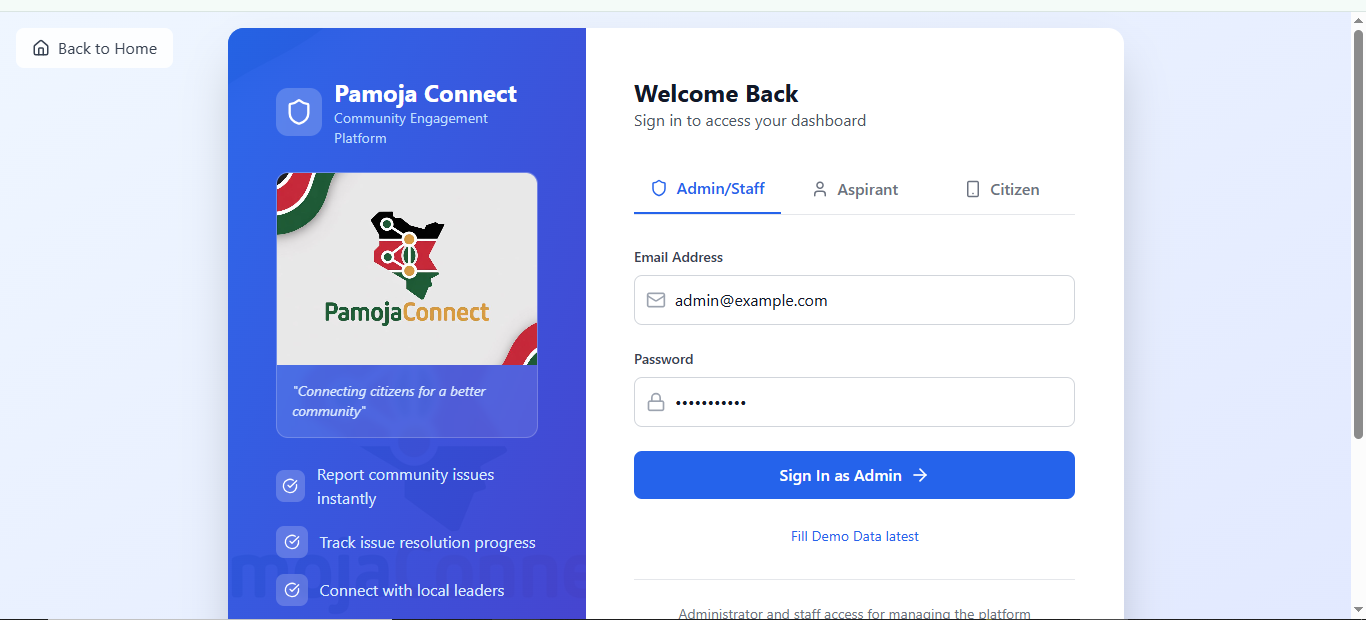
Task: Click the padlock icon in the password field
Action: [656, 402]
